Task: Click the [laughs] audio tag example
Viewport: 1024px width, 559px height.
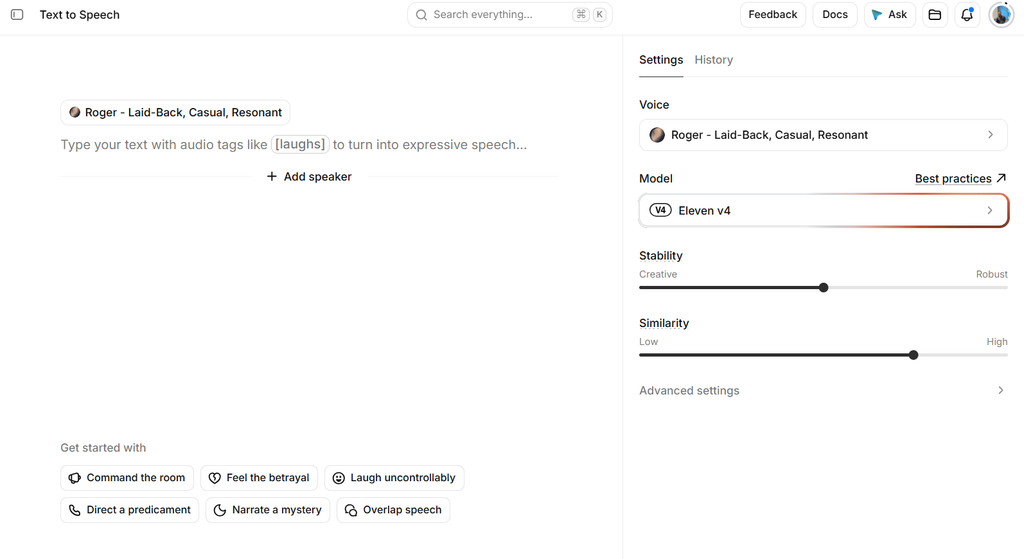Action: 300,144
